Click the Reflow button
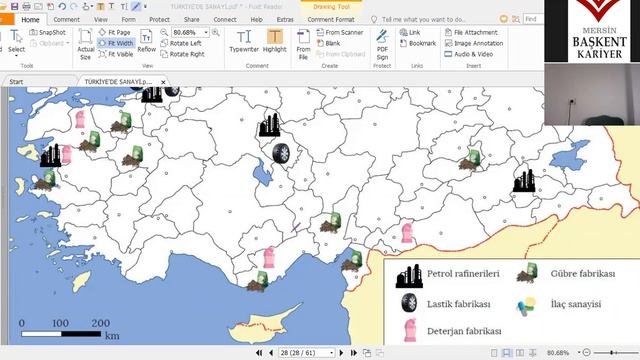This screenshot has width=640, height=360. (147, 41)
